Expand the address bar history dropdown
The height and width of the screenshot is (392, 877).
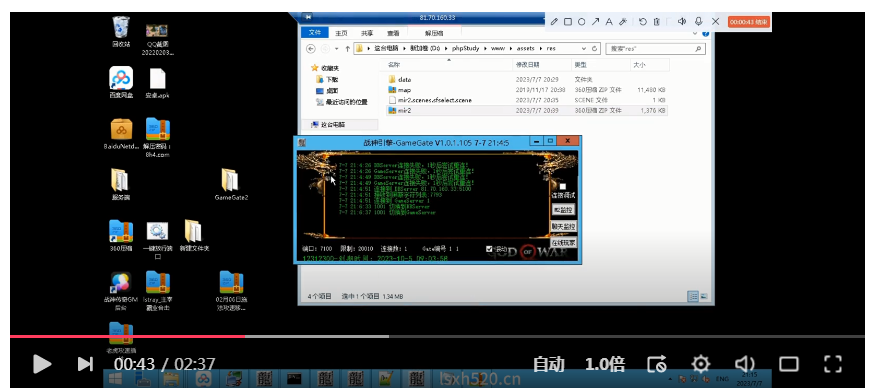[584, 49]
